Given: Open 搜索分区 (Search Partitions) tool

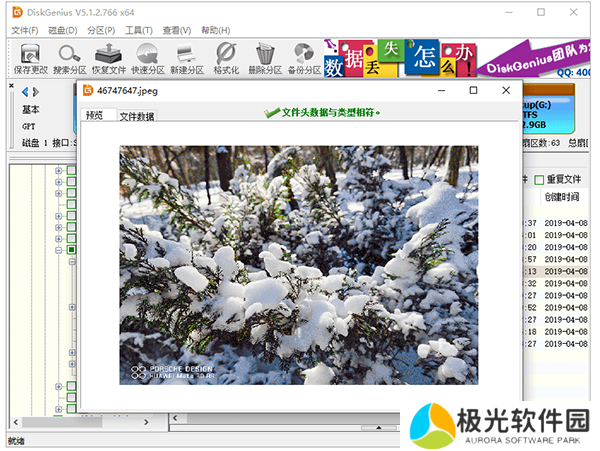Looking at the screenshot, I should click(x=69, y=59).
